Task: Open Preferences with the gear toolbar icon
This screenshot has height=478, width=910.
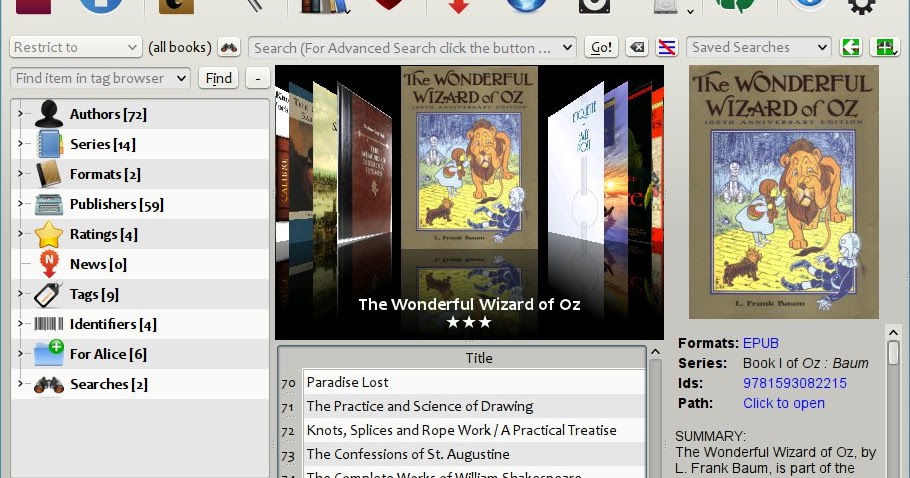Action: 862,6
